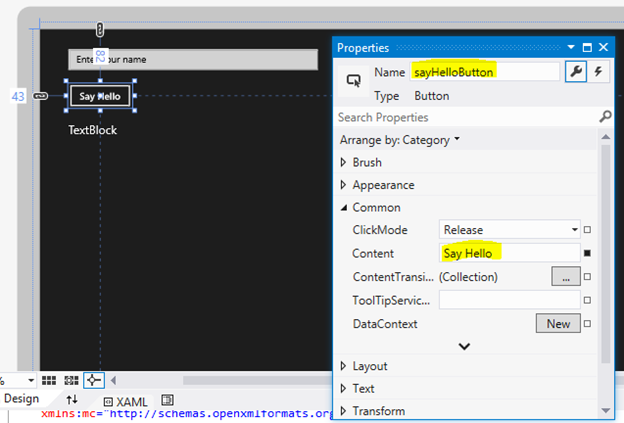Image resolution: width=624 pixels, height=423 pixels.
Task: Click the Name field sayHelloButton
Action: [485, 72]
